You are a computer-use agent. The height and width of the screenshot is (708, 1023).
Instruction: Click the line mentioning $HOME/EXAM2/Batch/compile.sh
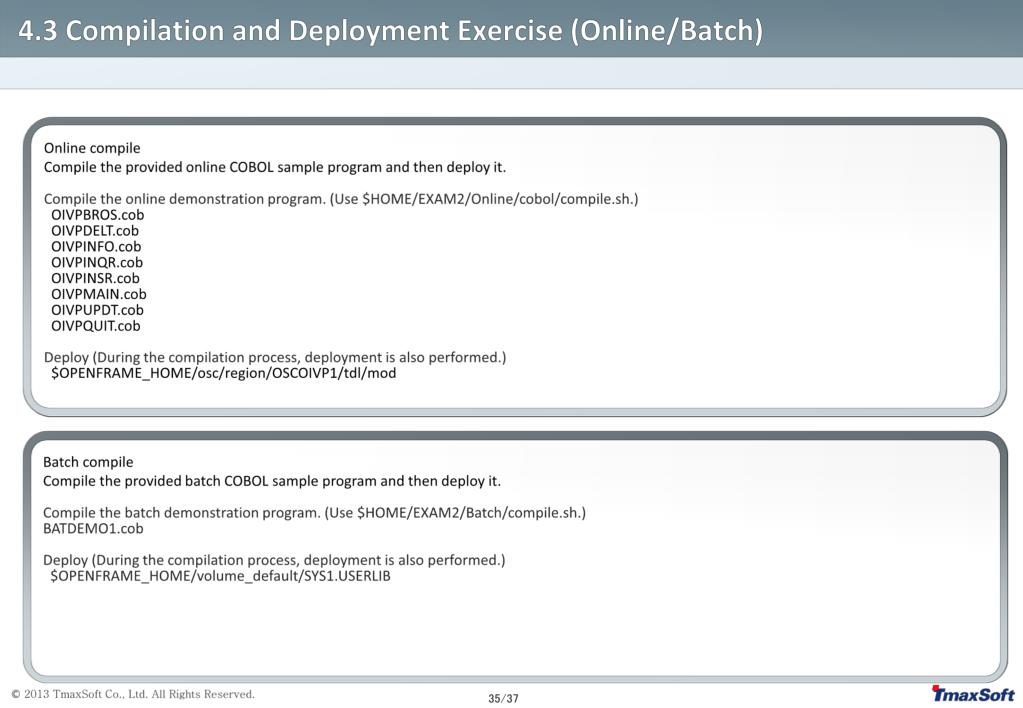point(314,513)
